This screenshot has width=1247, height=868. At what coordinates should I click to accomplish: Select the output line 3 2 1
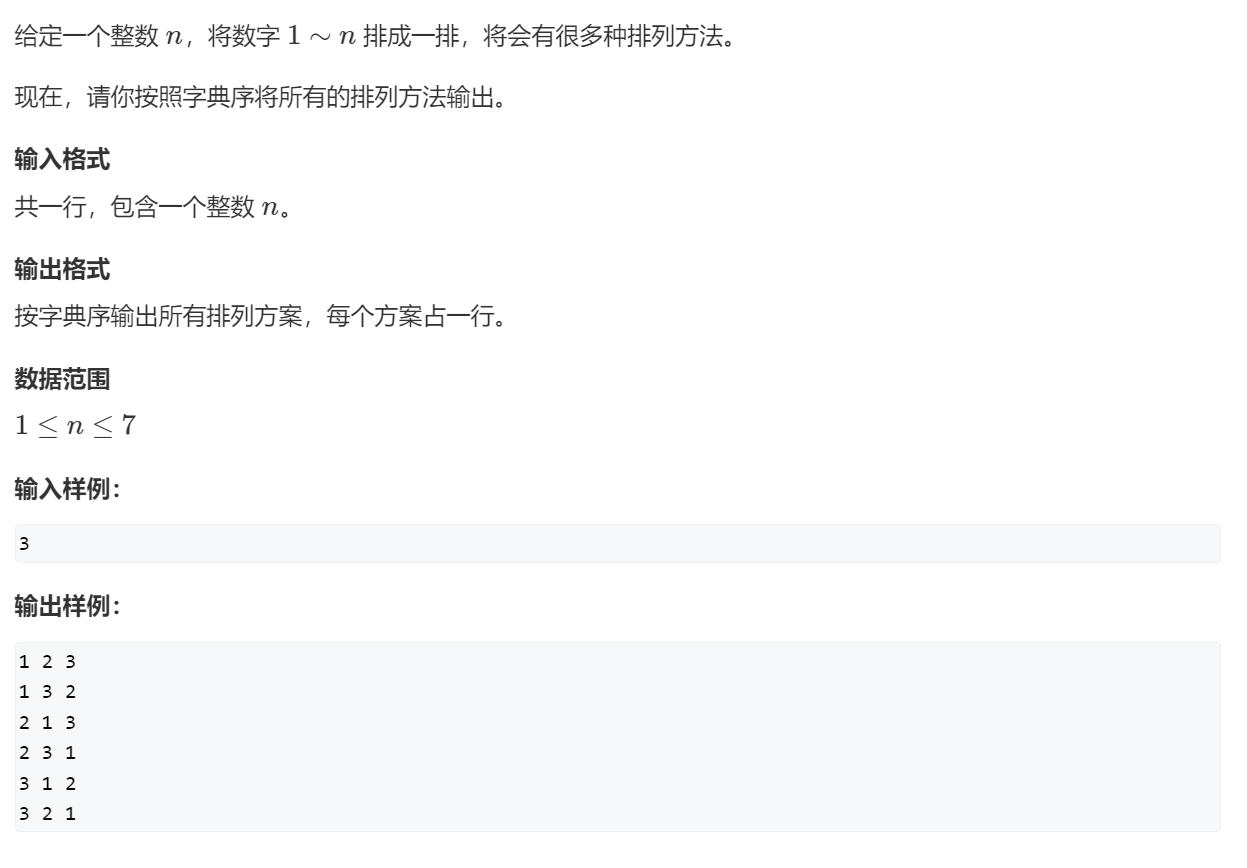tap(47, 814)
